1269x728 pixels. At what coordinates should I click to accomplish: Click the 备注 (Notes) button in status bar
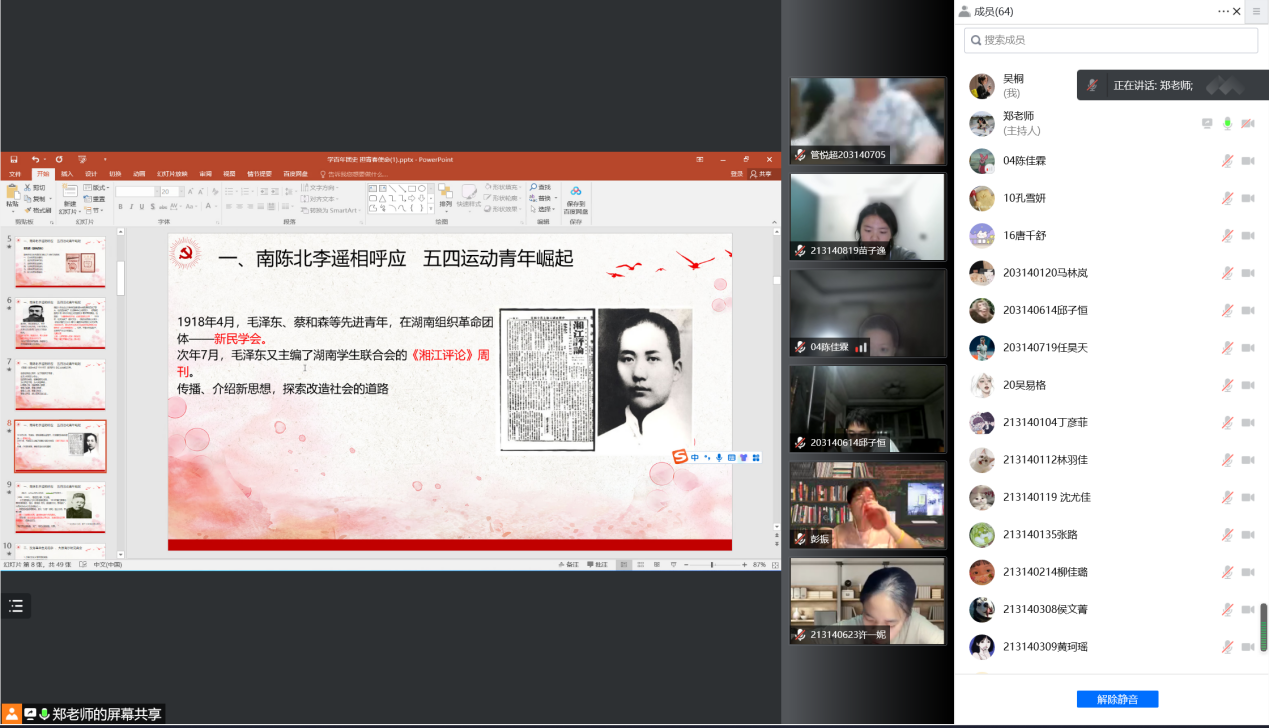coord(572,565)
